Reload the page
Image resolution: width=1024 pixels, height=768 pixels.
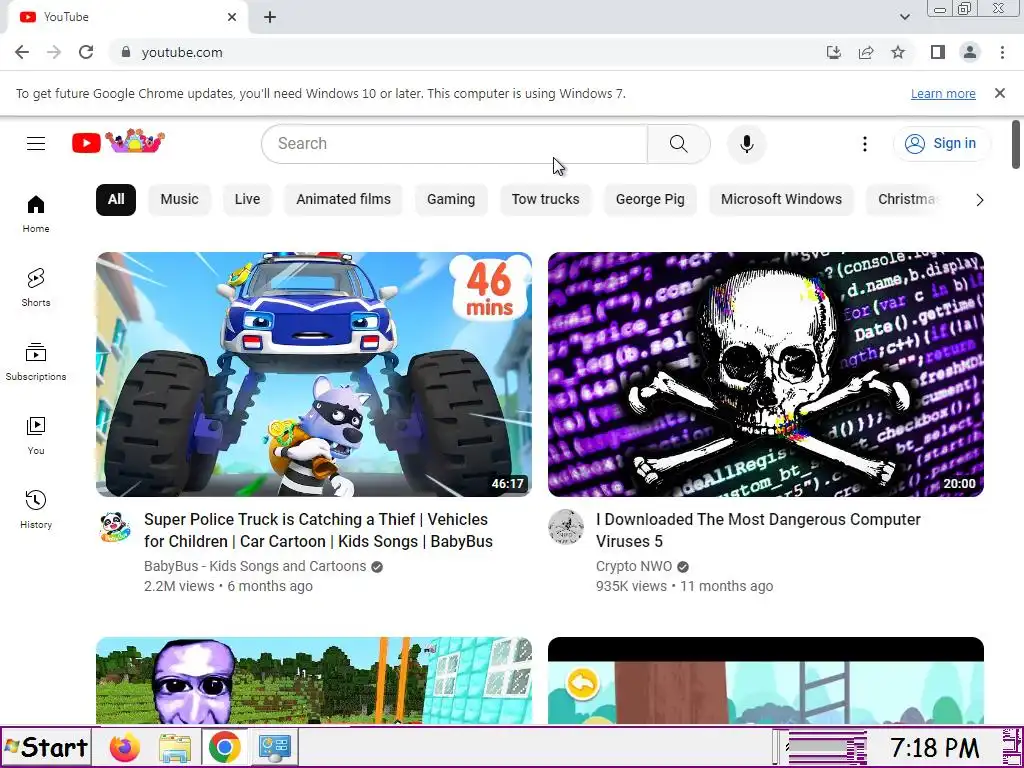coord(86,52)
